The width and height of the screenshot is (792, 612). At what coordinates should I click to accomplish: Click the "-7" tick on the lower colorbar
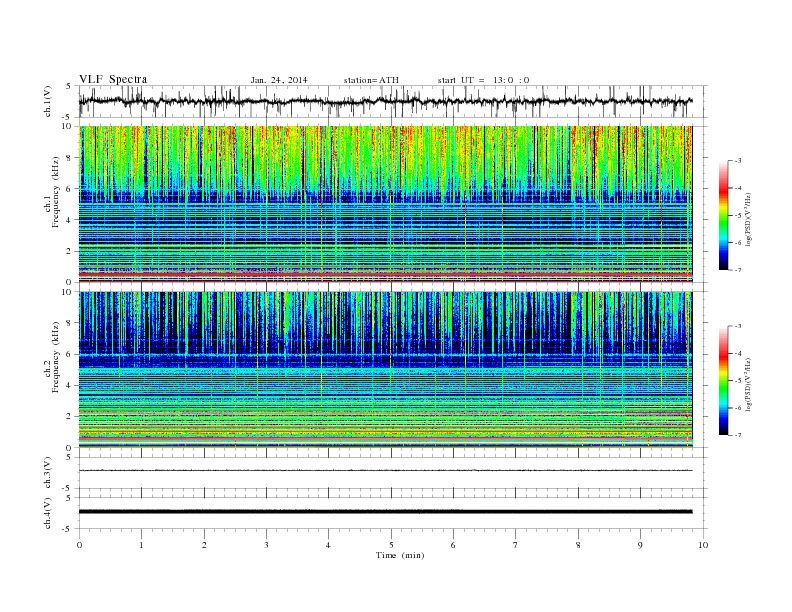738,435
